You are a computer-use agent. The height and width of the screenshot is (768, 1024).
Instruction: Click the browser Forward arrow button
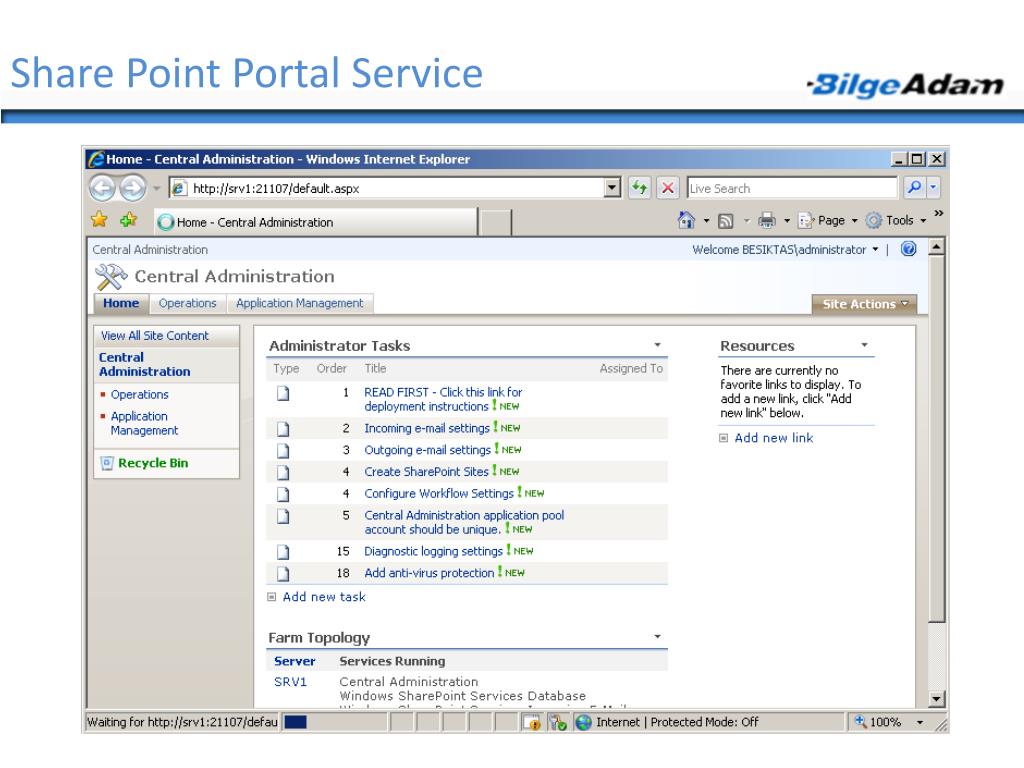pyautogui.click(x=133, y=188)
